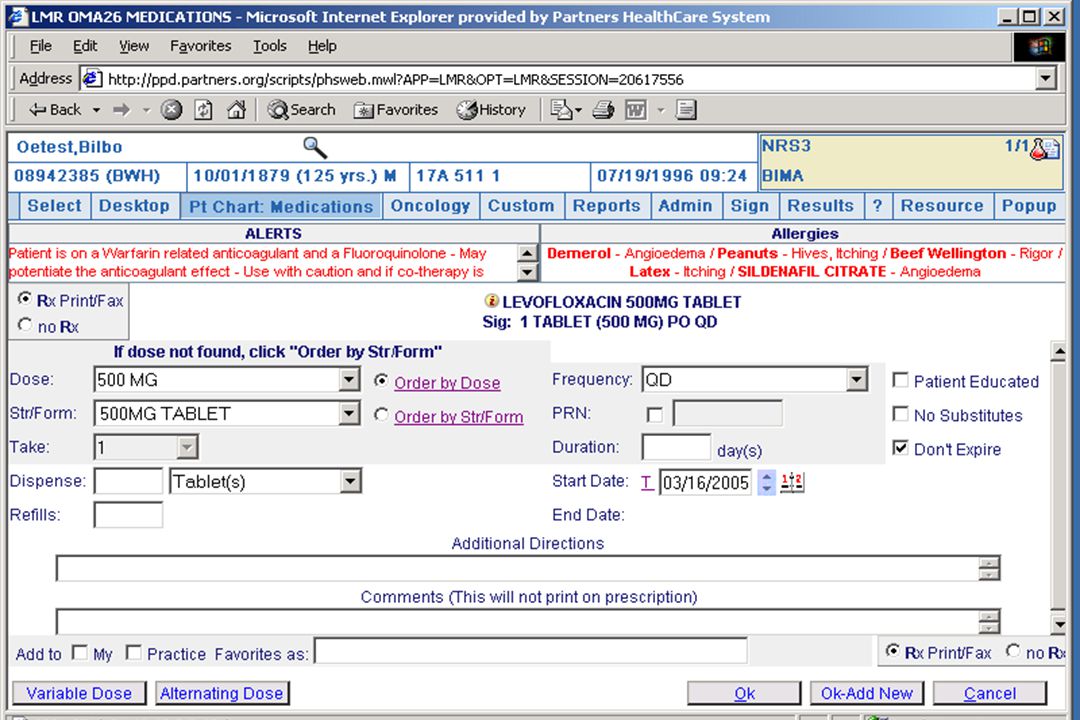Click the Duration days input field

(x=676, y=447)
